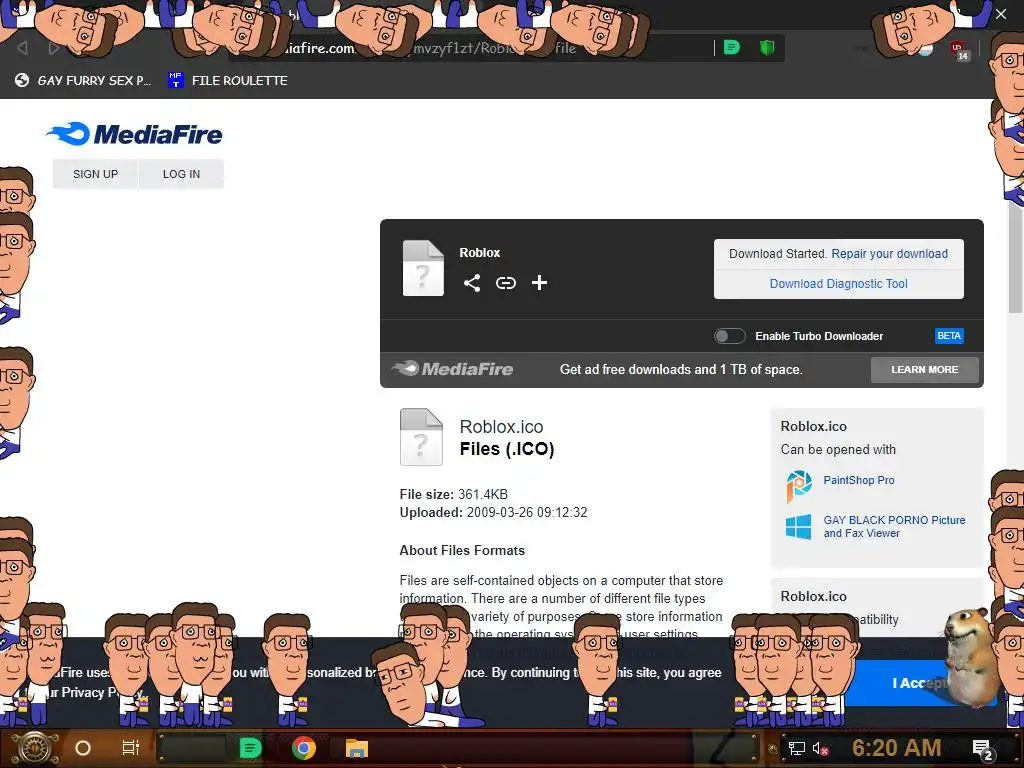This screenshot has height=768, width=1024.
Task: Open the PaintShop Pro link
Action: click(x=859, y=480)
